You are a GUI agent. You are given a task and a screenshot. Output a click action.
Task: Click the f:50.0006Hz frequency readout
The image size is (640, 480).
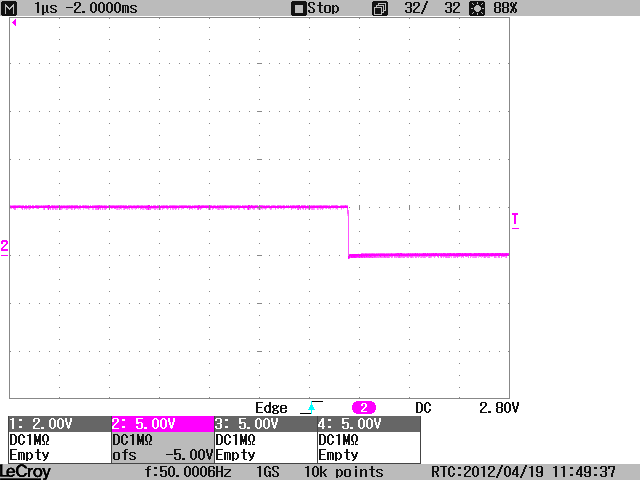(x=188, y=472)
